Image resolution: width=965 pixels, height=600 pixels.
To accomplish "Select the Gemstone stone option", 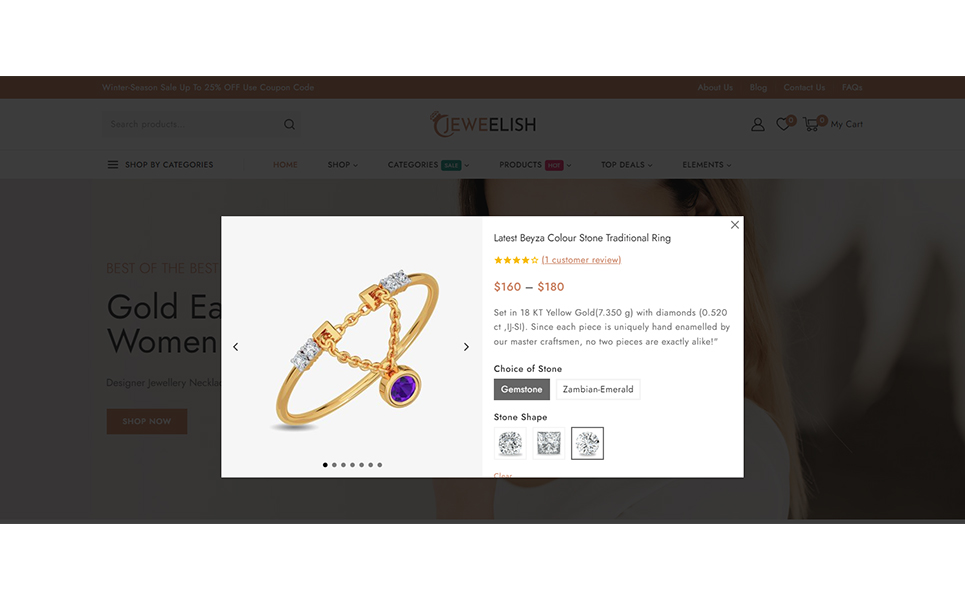I will point(521,390).
